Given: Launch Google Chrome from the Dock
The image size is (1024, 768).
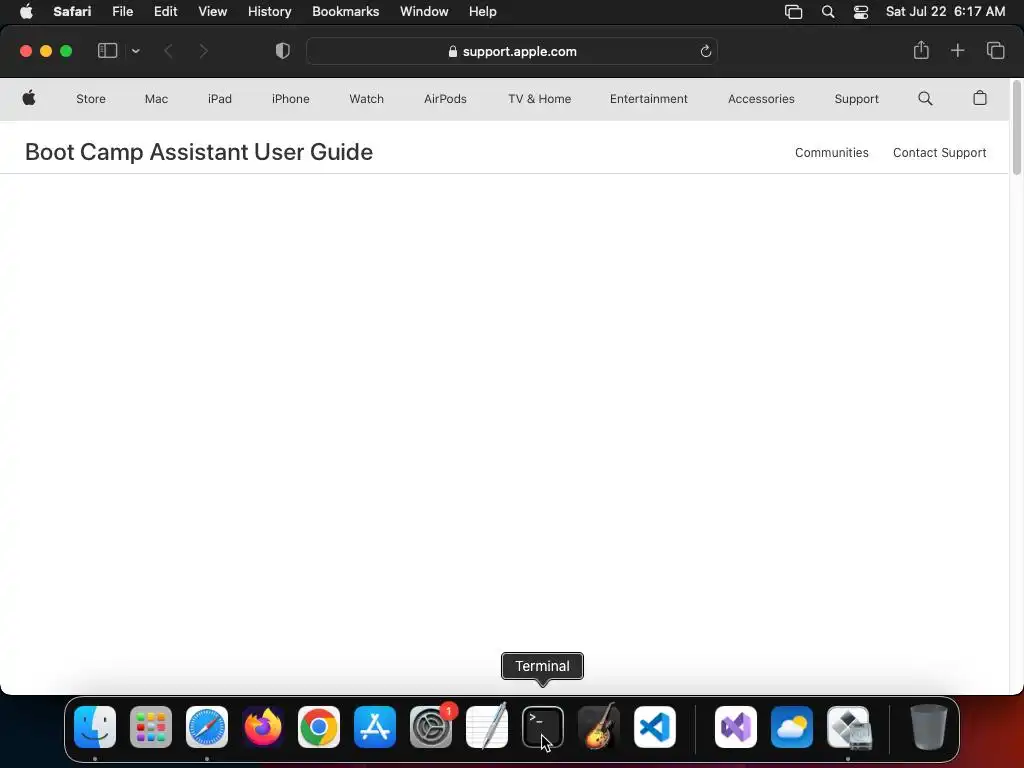Looking at the screenshot, I should 319,726.
